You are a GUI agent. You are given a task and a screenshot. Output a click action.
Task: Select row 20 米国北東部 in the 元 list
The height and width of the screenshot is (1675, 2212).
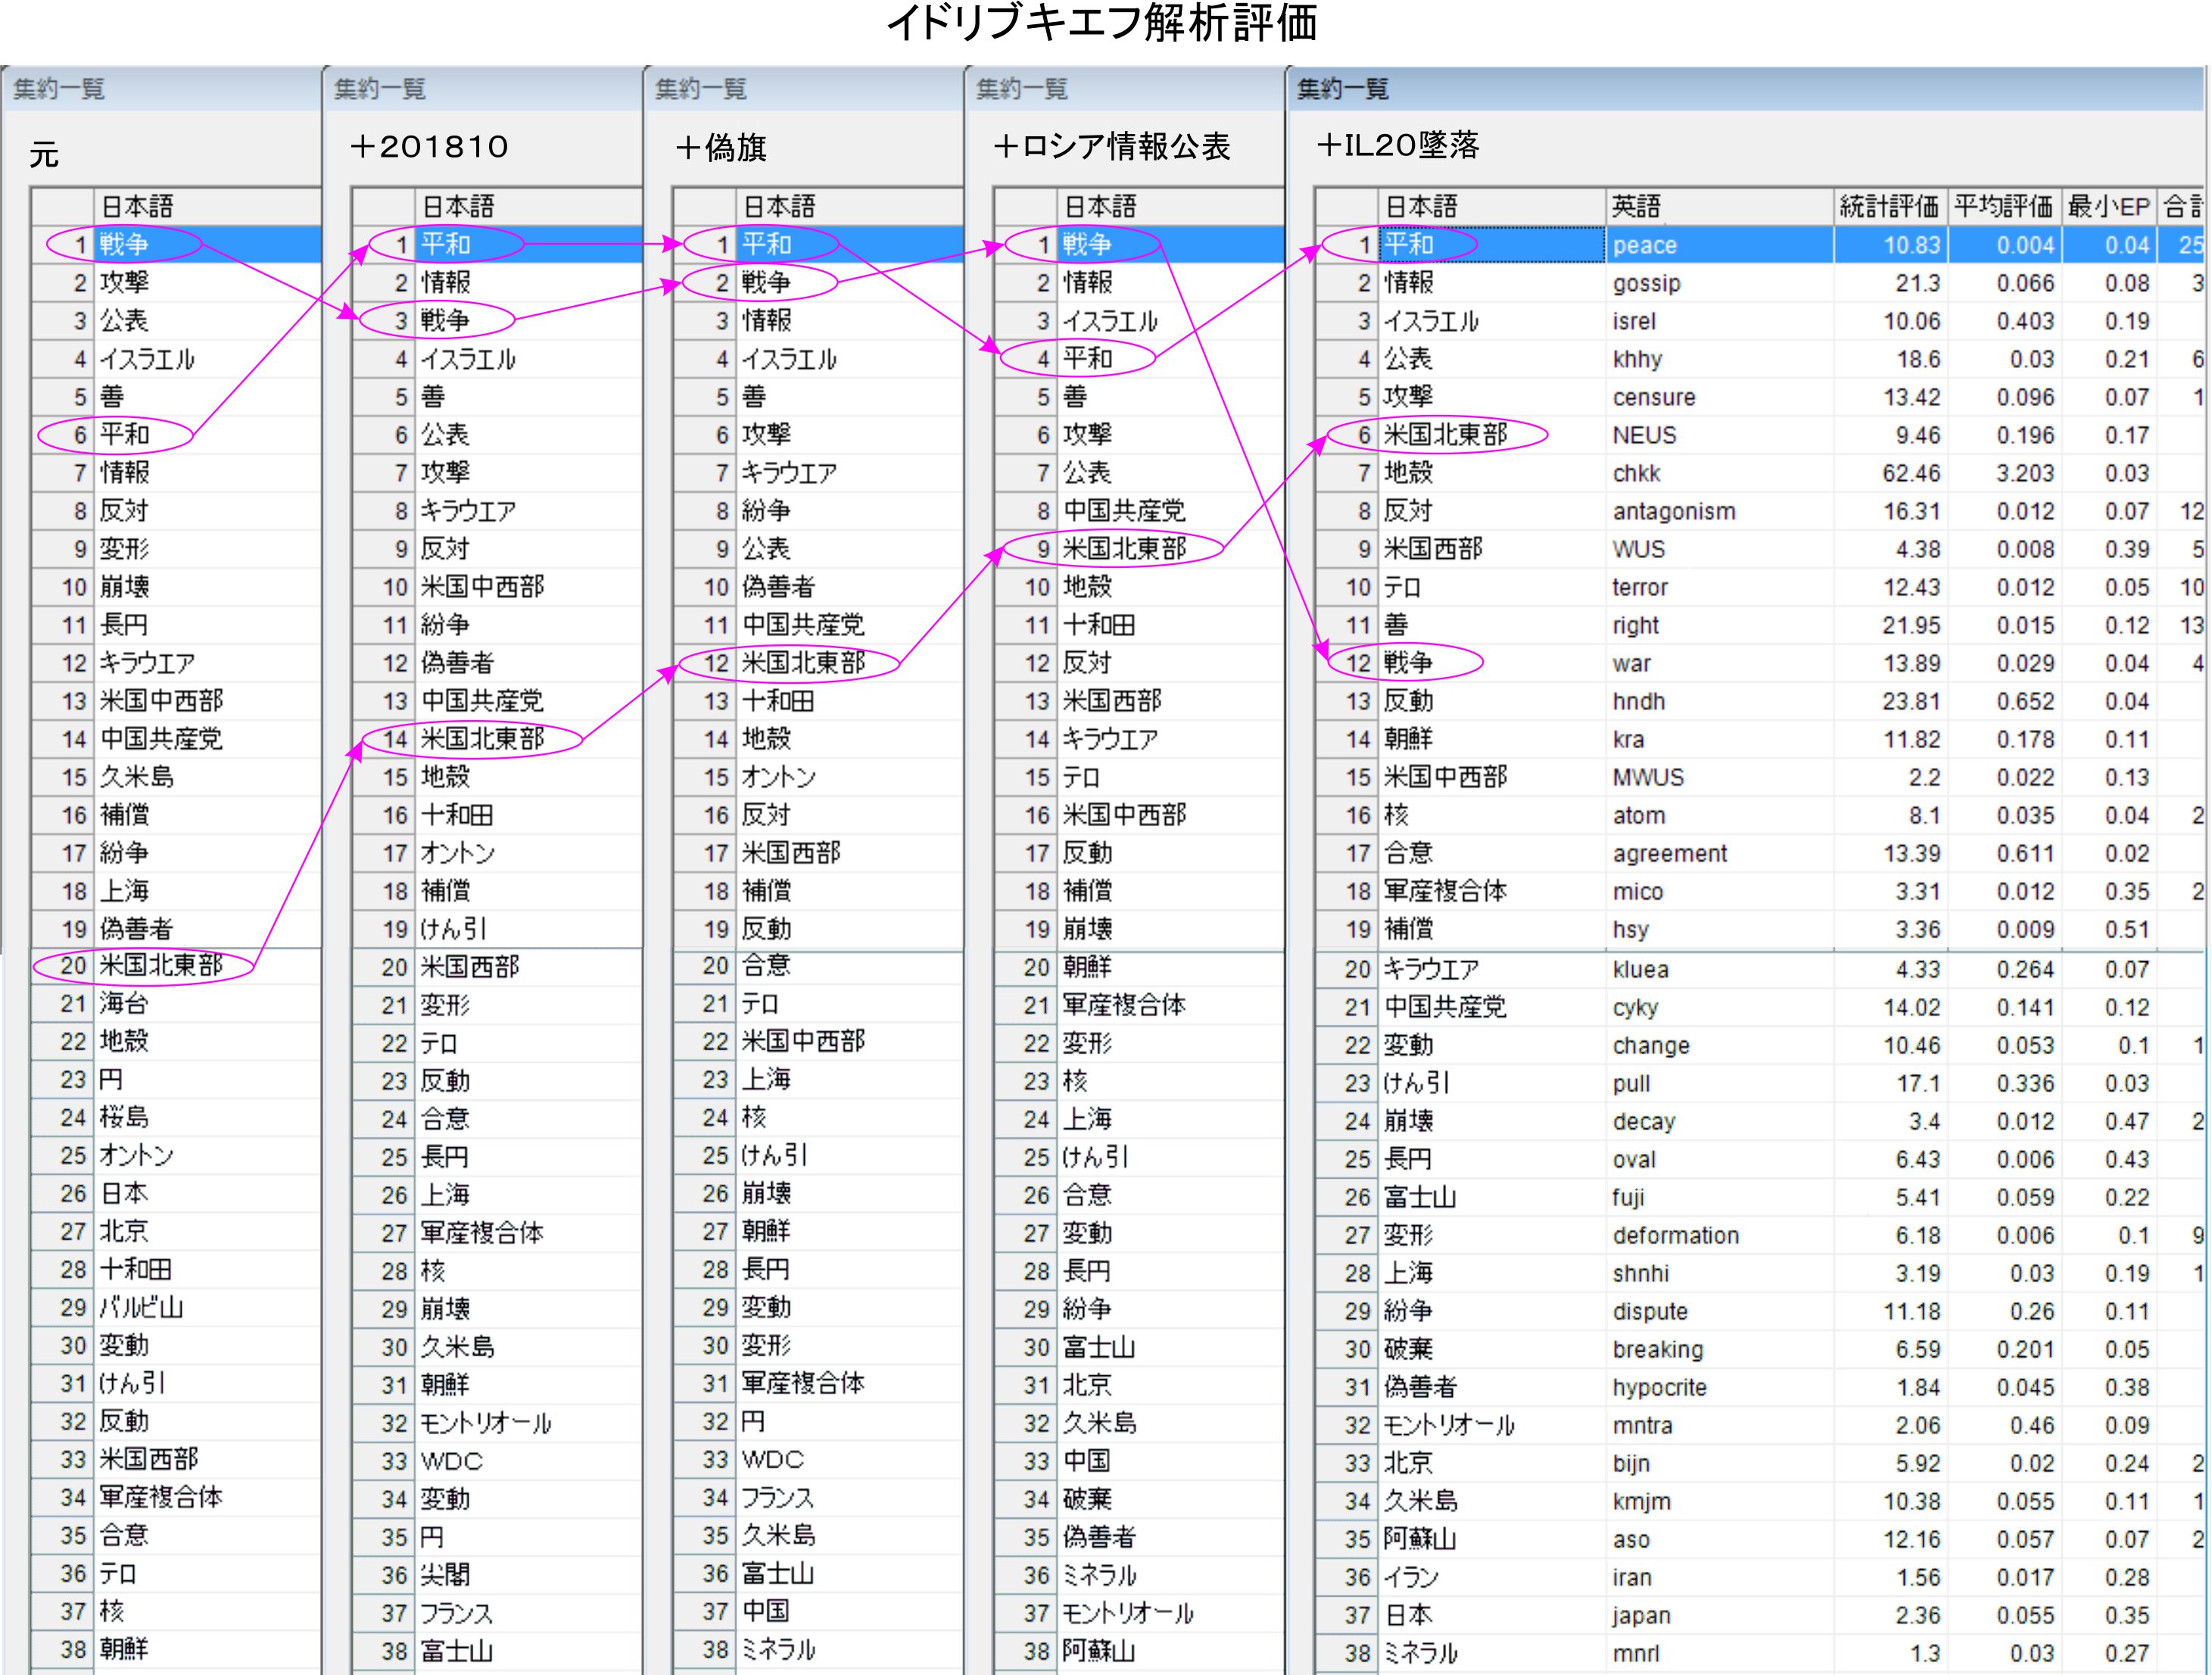pyautogui.click(x=160, y=966)
